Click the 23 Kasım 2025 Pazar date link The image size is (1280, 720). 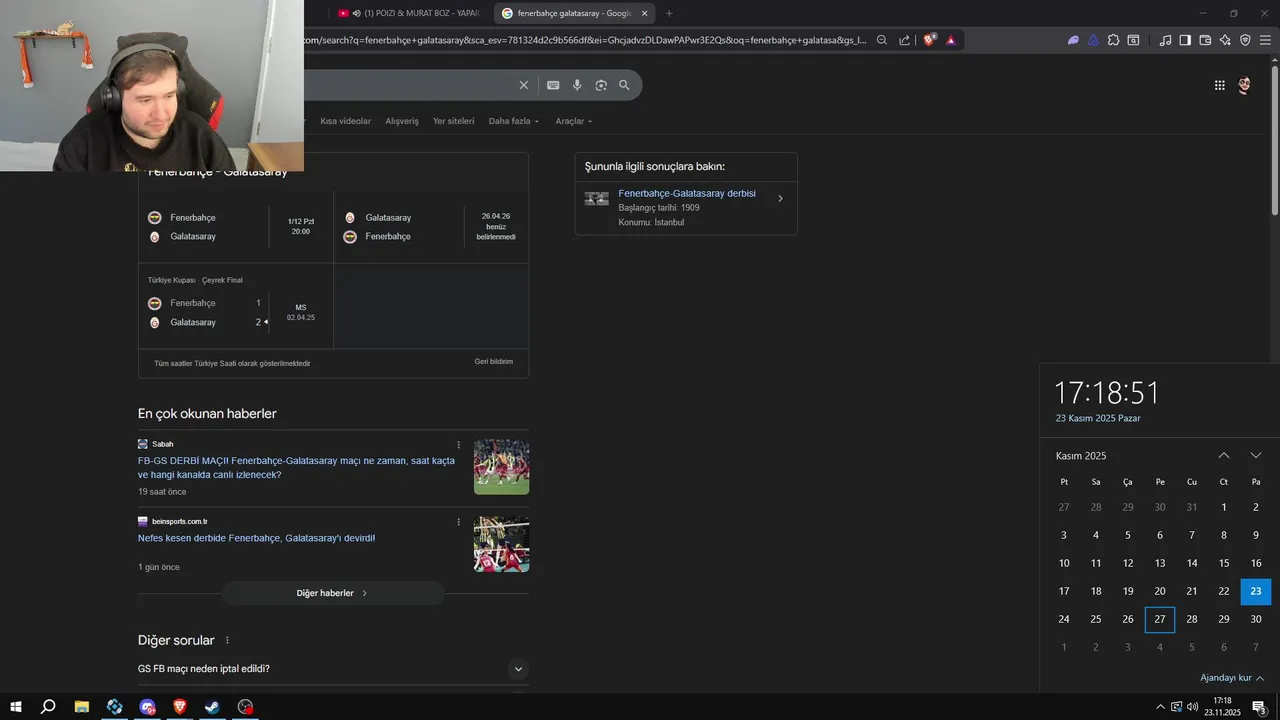click(1098, 418)
